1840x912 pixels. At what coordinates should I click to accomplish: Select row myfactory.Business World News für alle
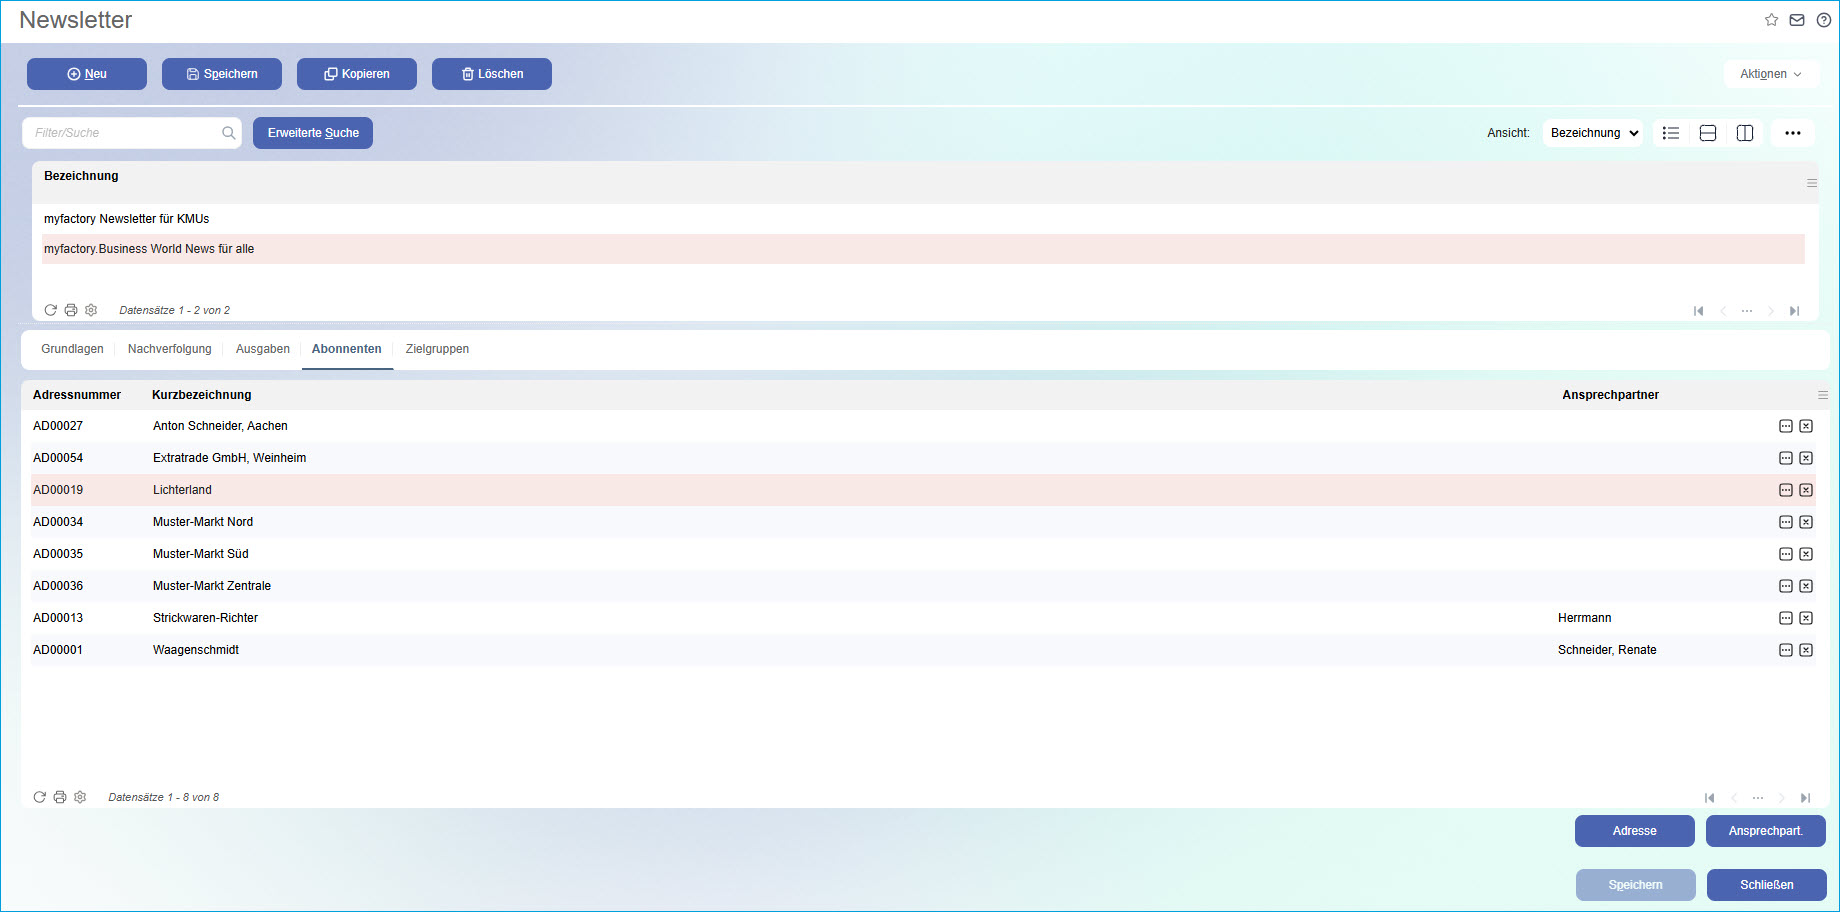[x=924, y=249]
